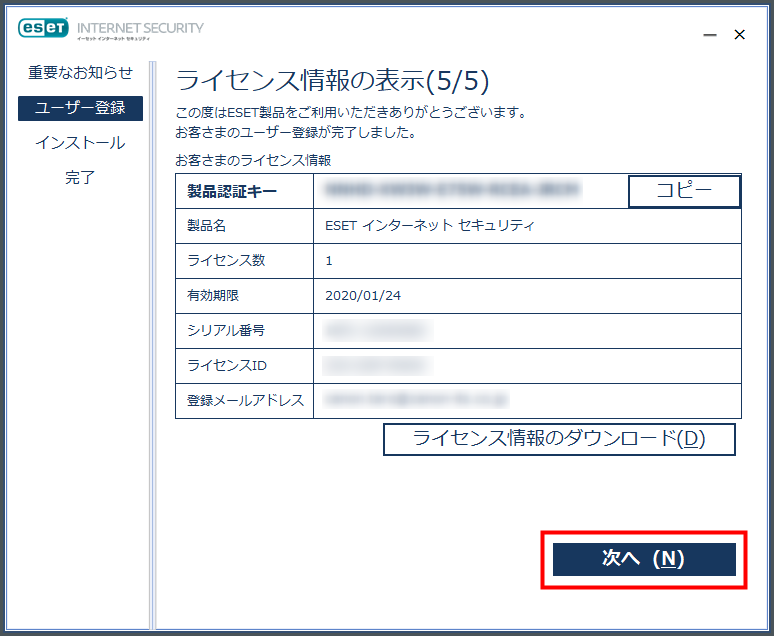
Task: Select the 重要なお知らせ step
Action: pyautogui.click(x=80, y=73)
